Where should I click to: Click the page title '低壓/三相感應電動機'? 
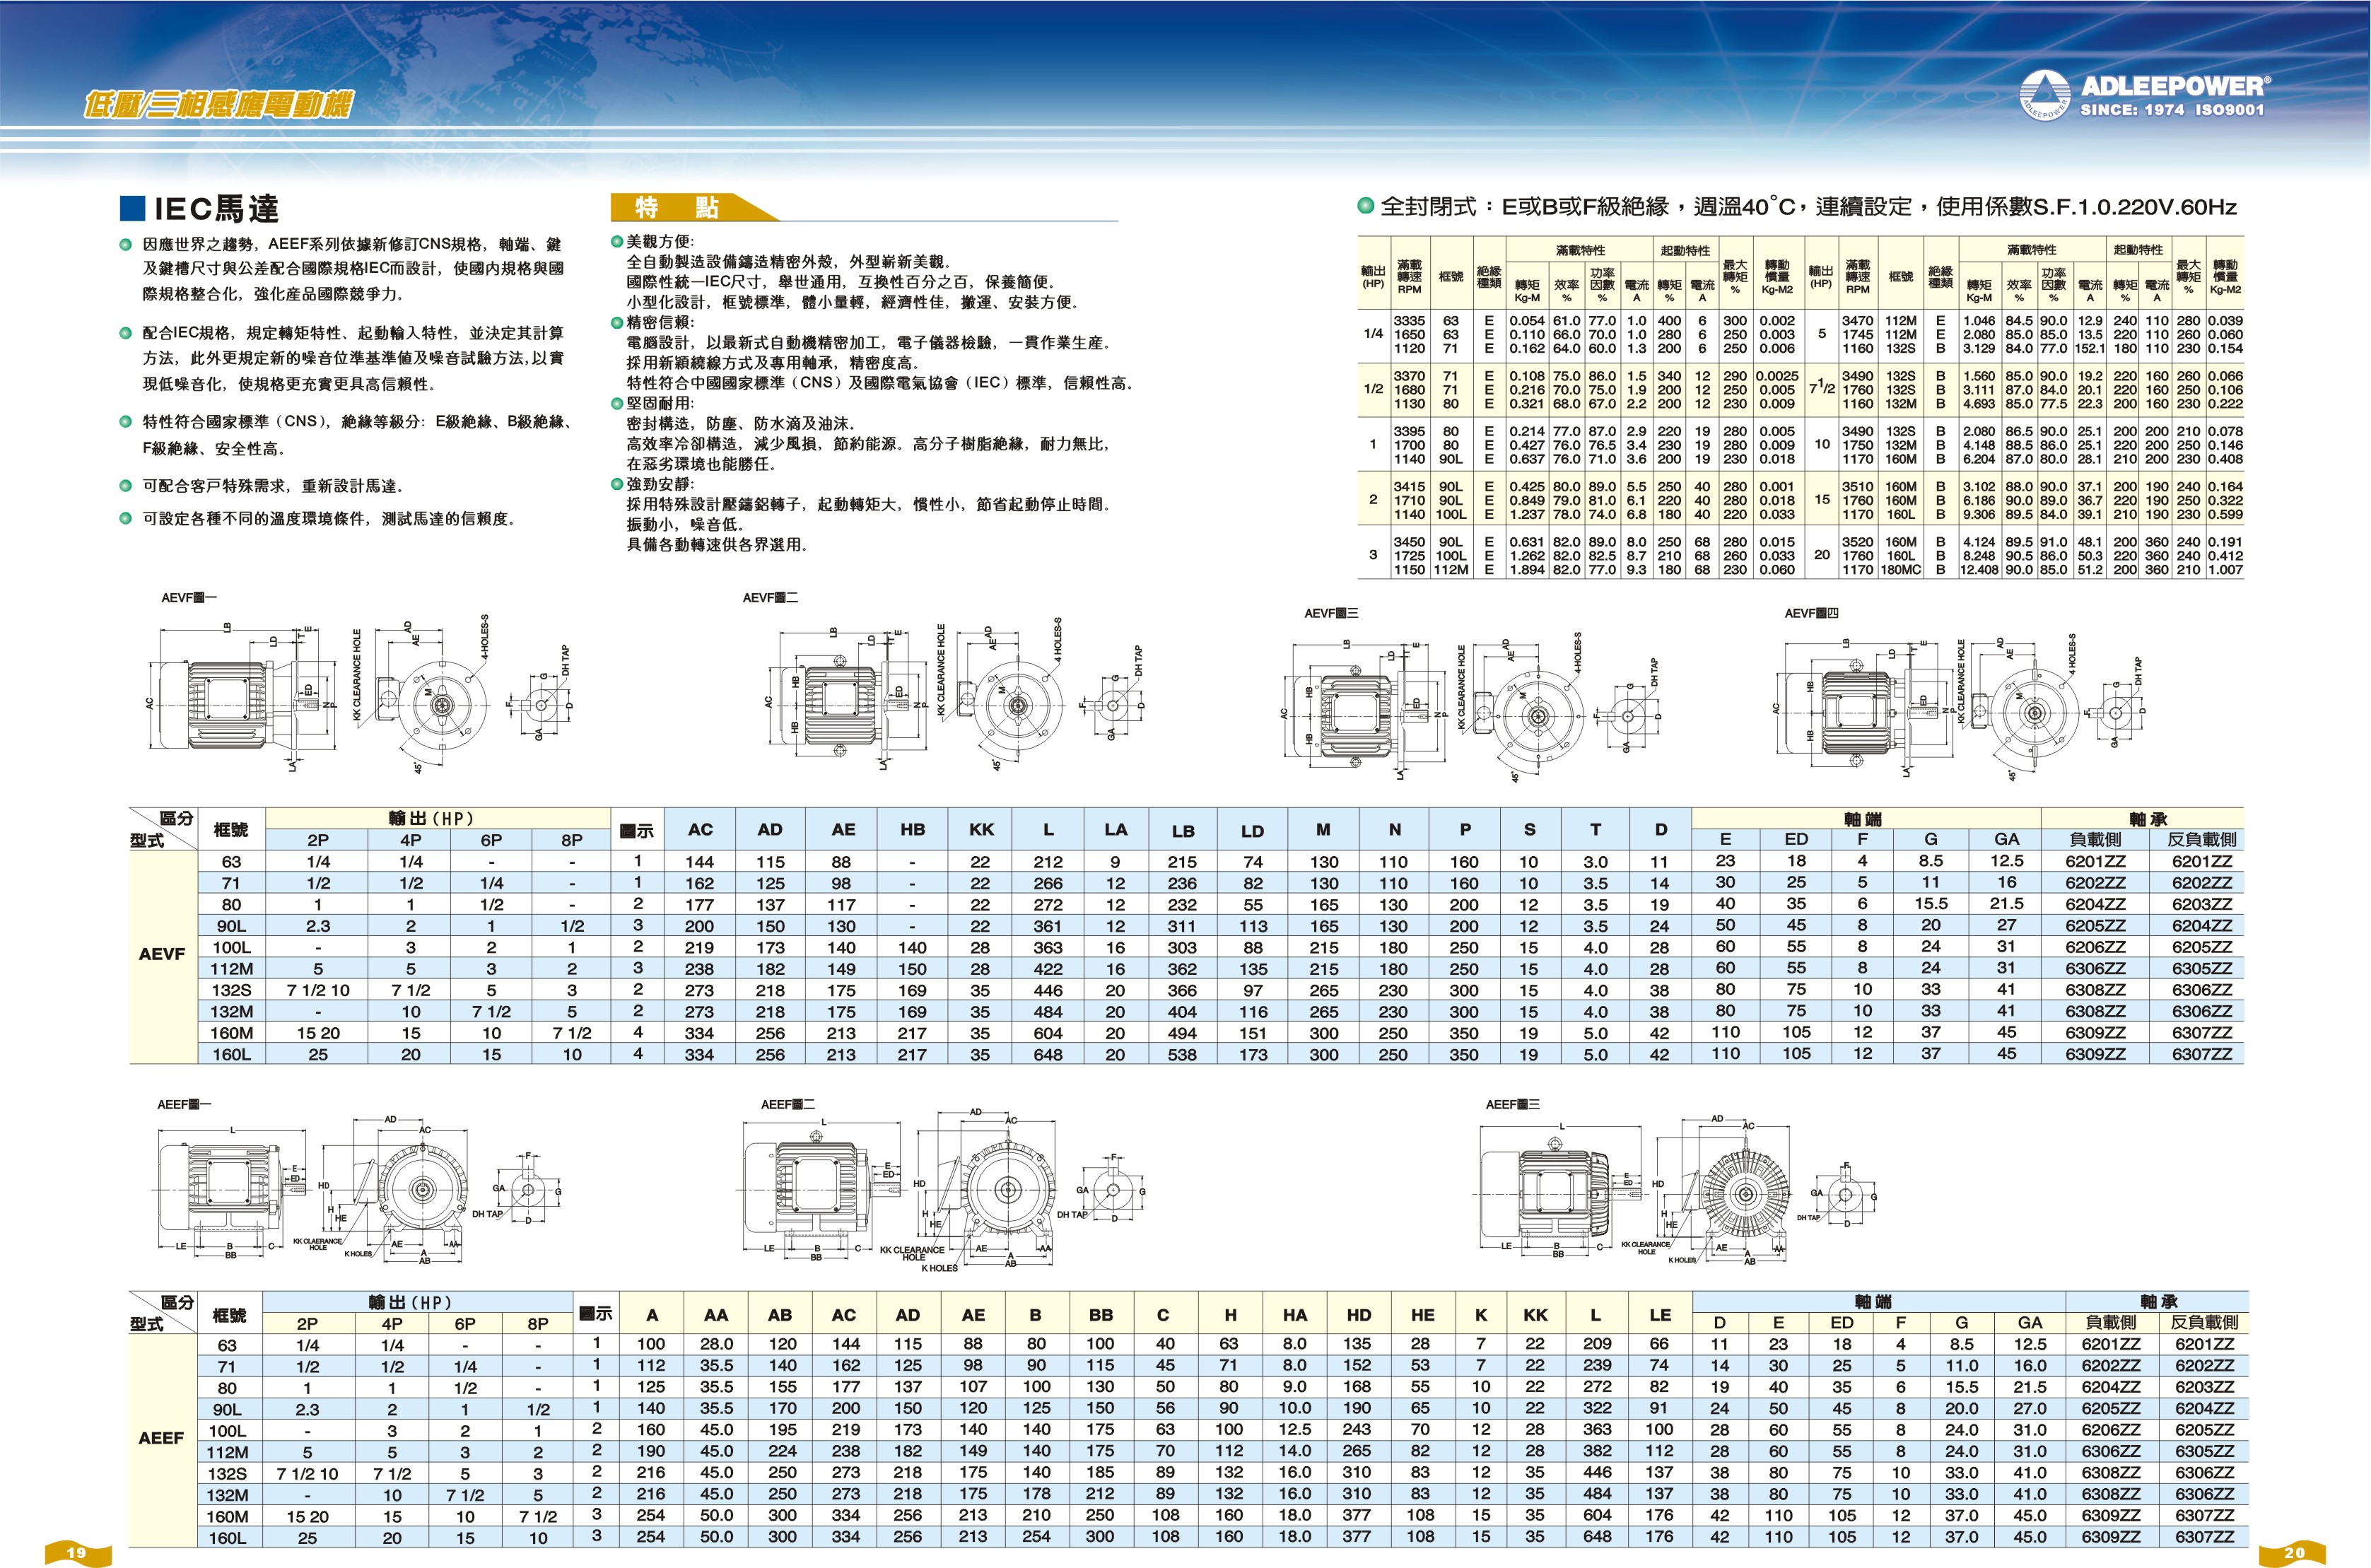tap(218, 103)
